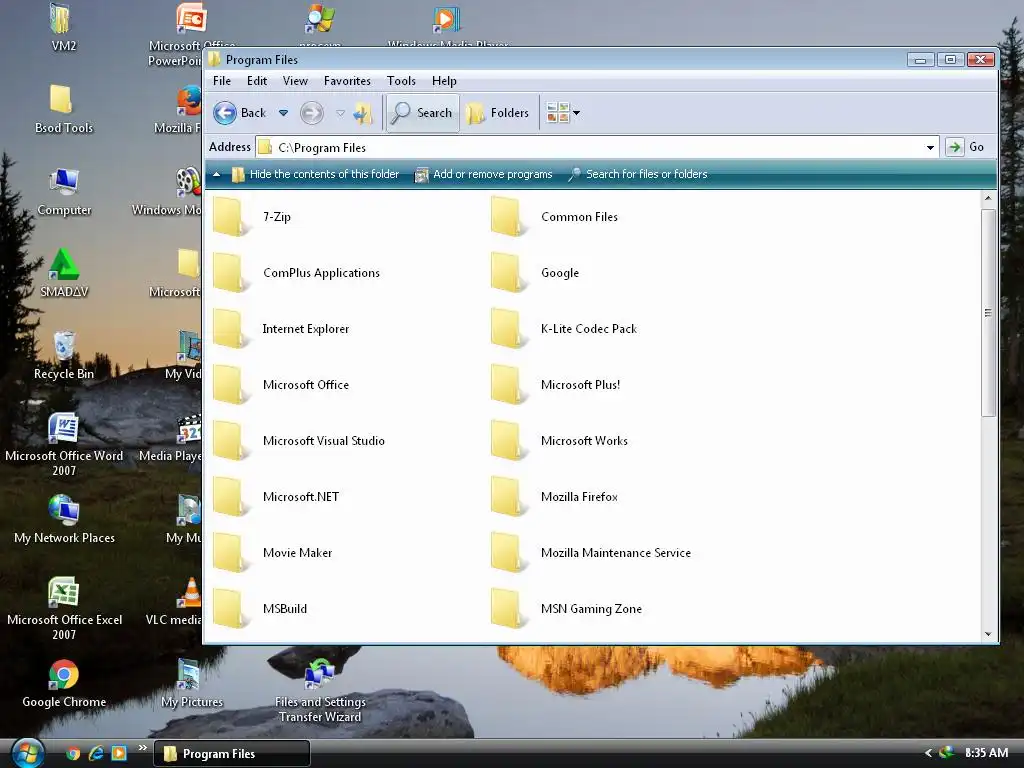Select the MSBuild folder icon
The image size is (1024, 768).
click(230, 609)
